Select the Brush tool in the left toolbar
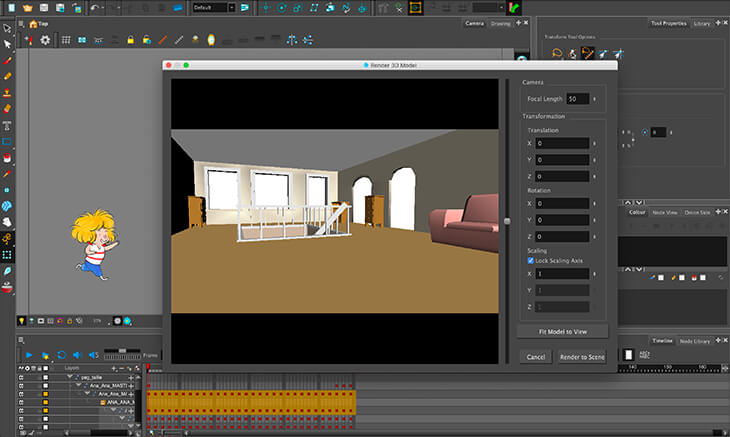 (7, 61)
